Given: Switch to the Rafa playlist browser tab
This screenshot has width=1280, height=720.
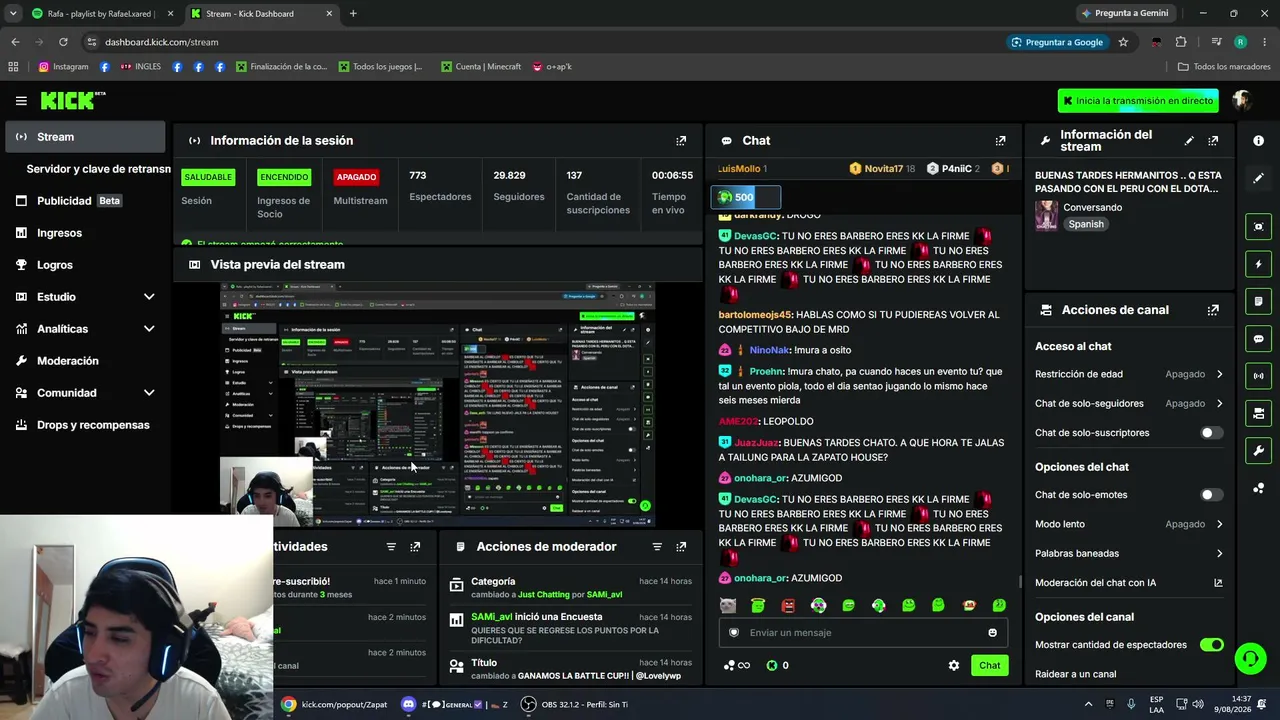Looking at the screenshot, I should tap(100, 13).
